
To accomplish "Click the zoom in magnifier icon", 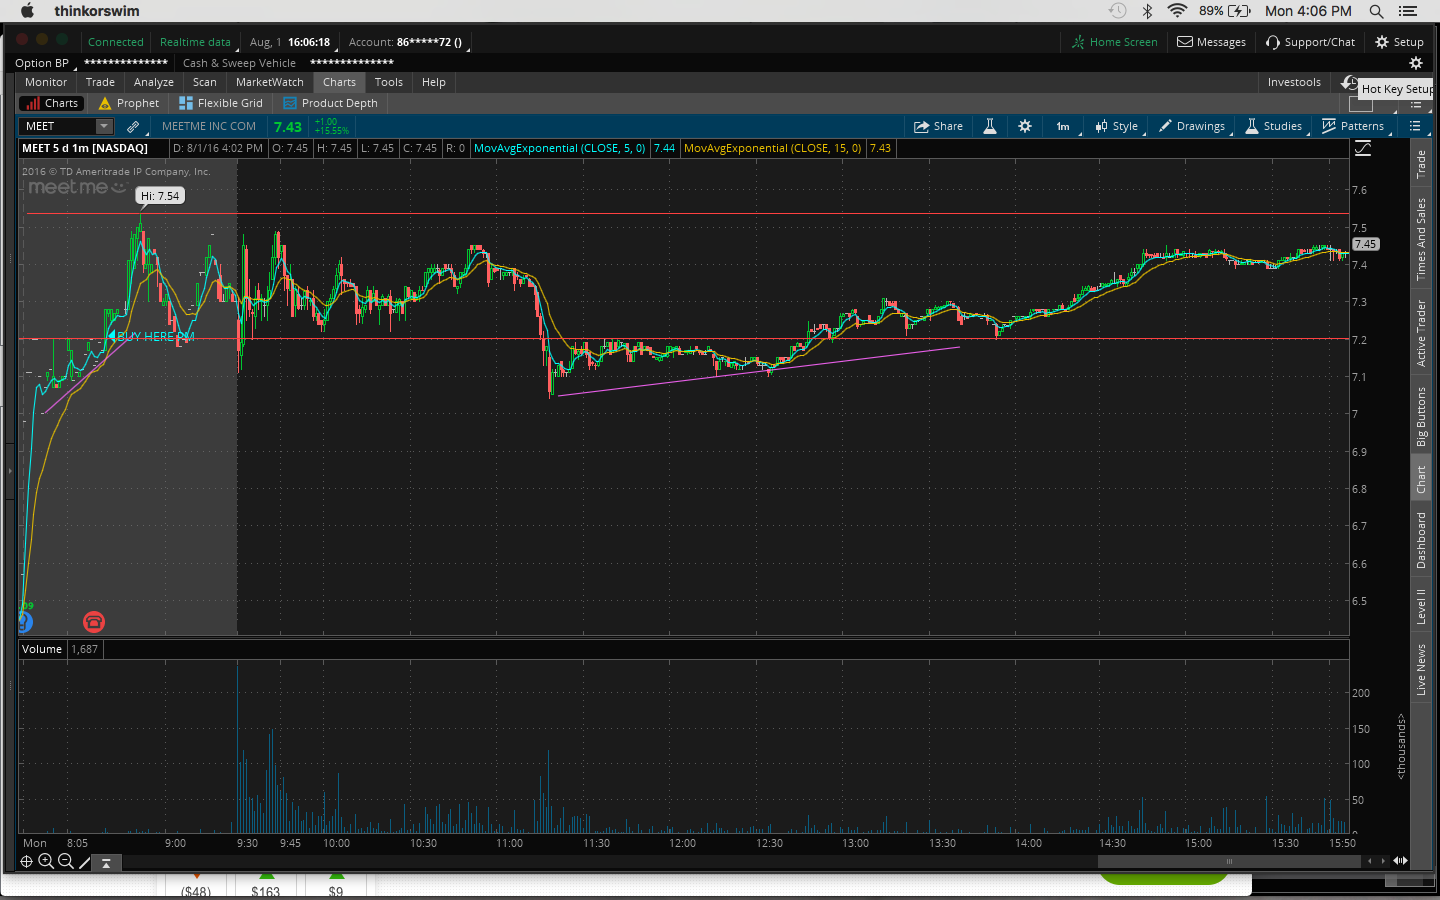I will pos(46,861).
